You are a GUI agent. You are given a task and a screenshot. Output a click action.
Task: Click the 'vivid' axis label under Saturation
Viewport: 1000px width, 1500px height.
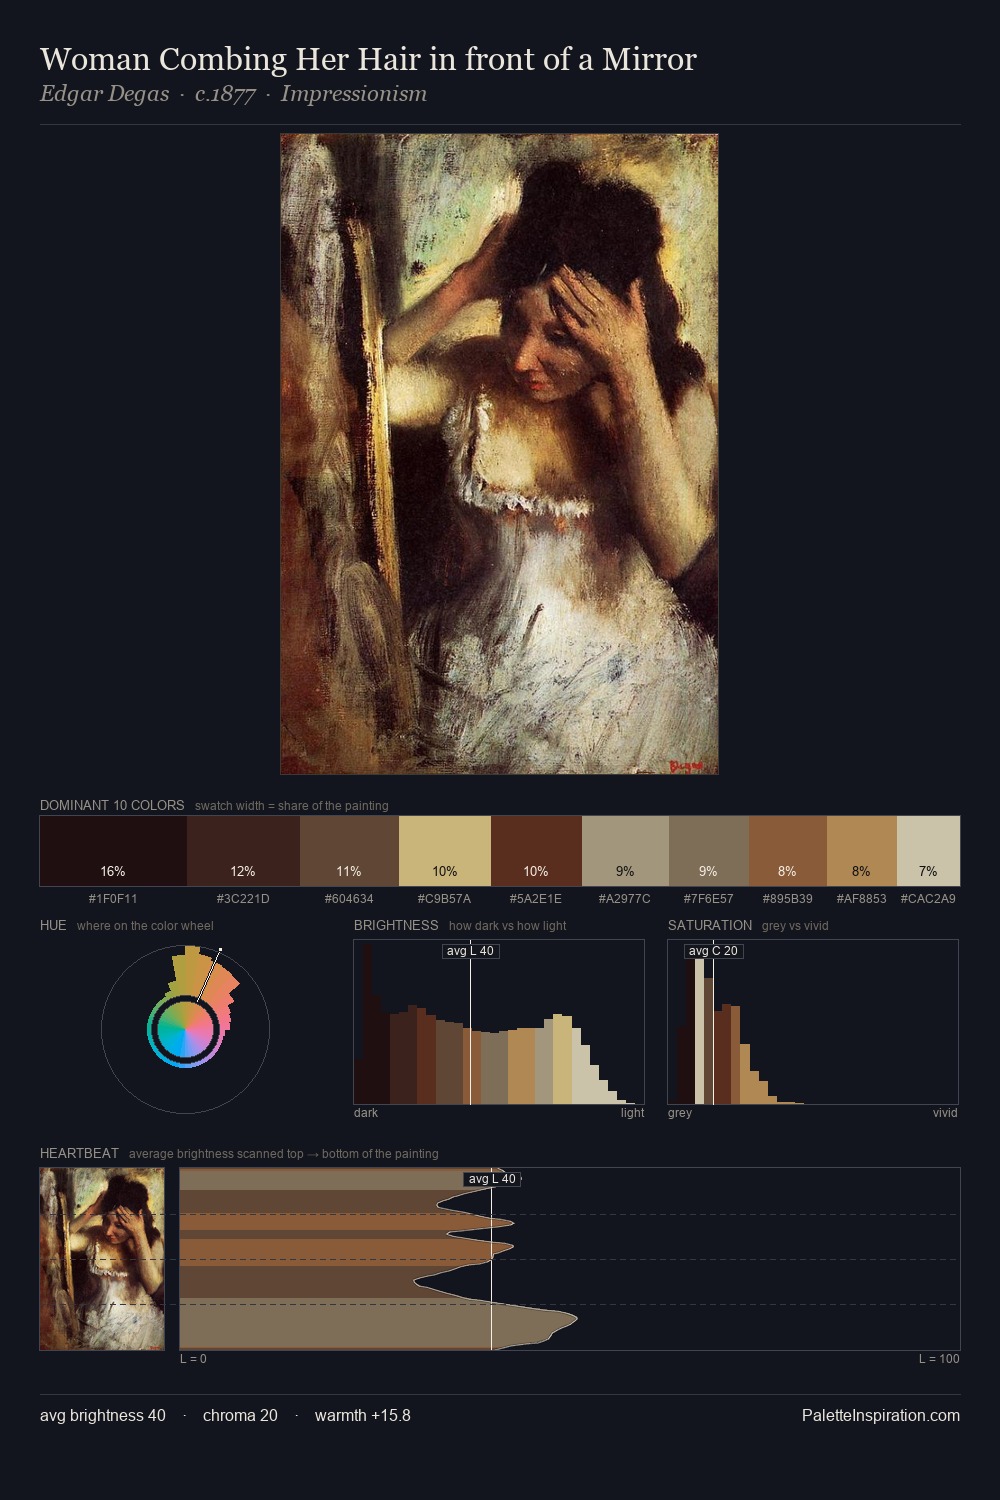945,1112
